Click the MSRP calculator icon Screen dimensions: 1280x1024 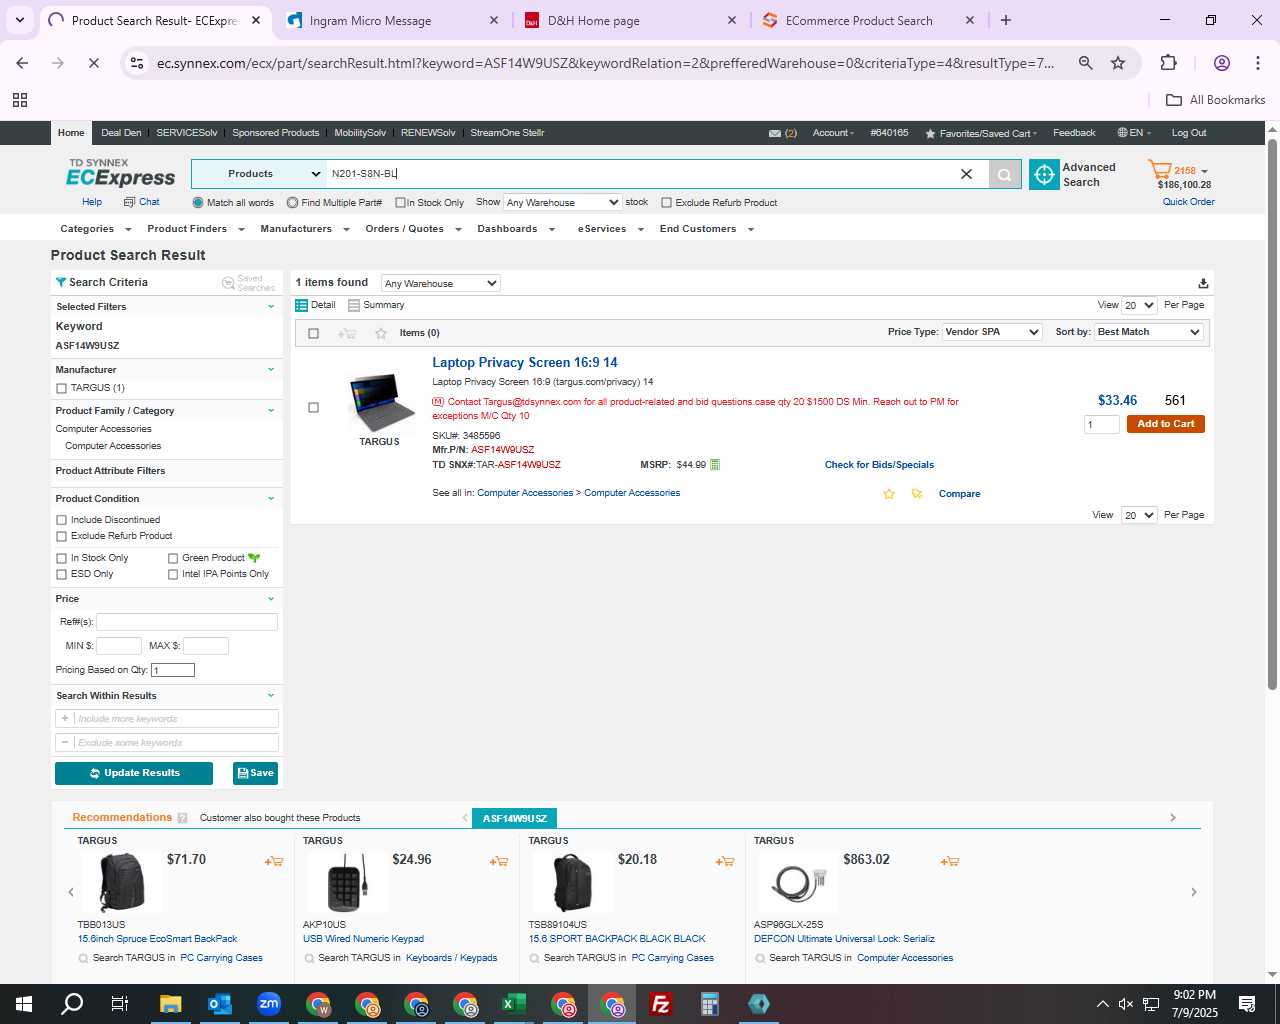(x=715, y=465)
